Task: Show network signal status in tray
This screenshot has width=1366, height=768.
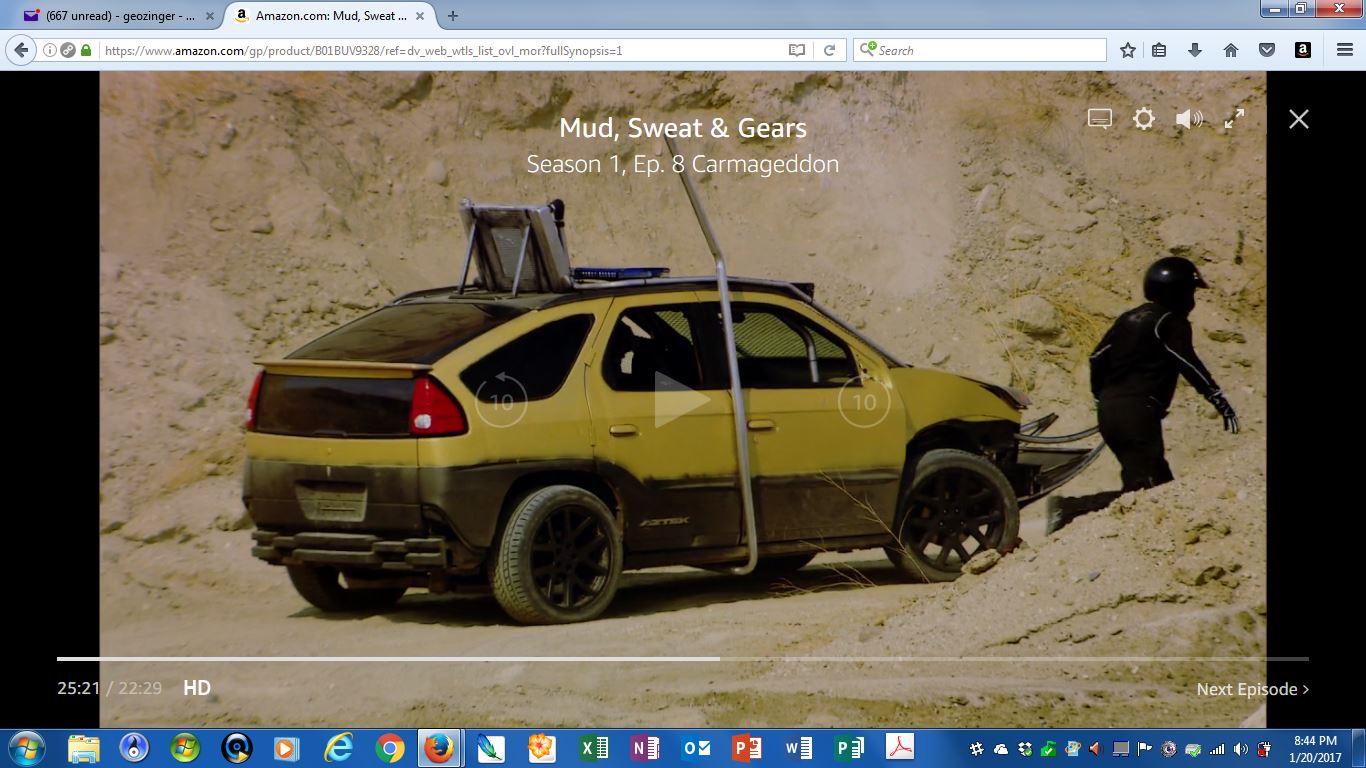Action: point(1217,748)
